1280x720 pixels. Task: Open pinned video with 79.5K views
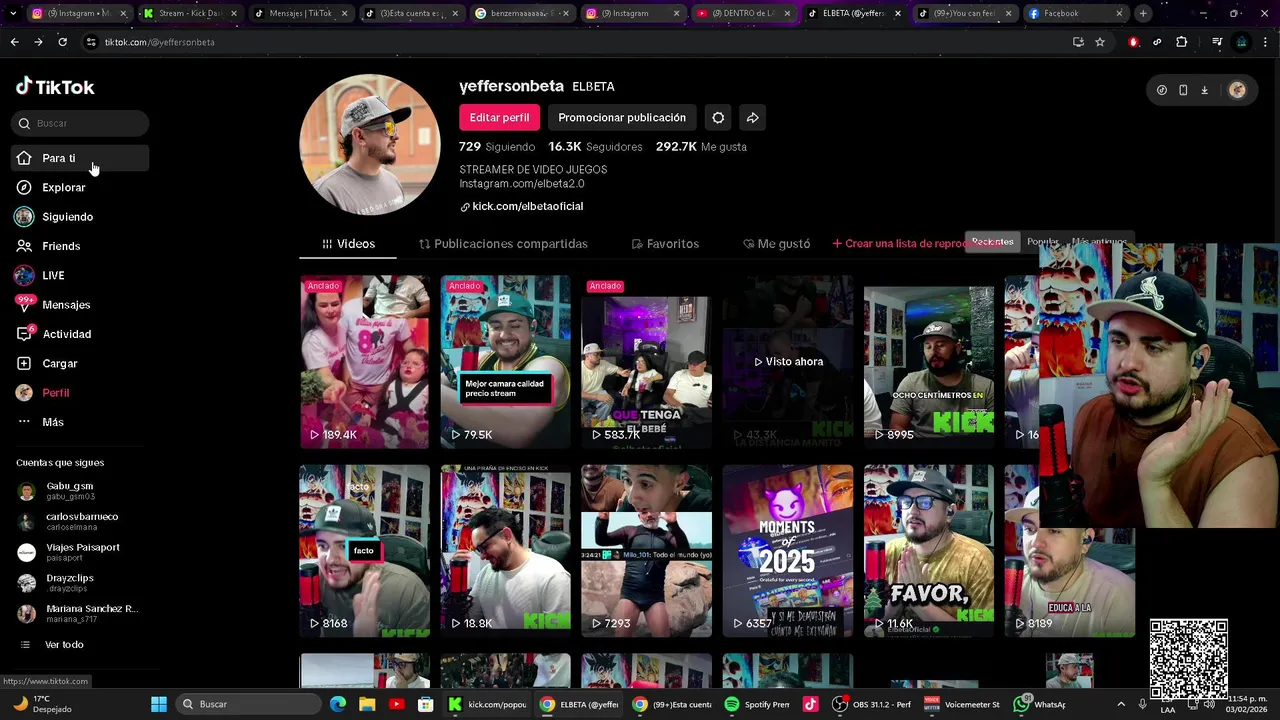505,362
